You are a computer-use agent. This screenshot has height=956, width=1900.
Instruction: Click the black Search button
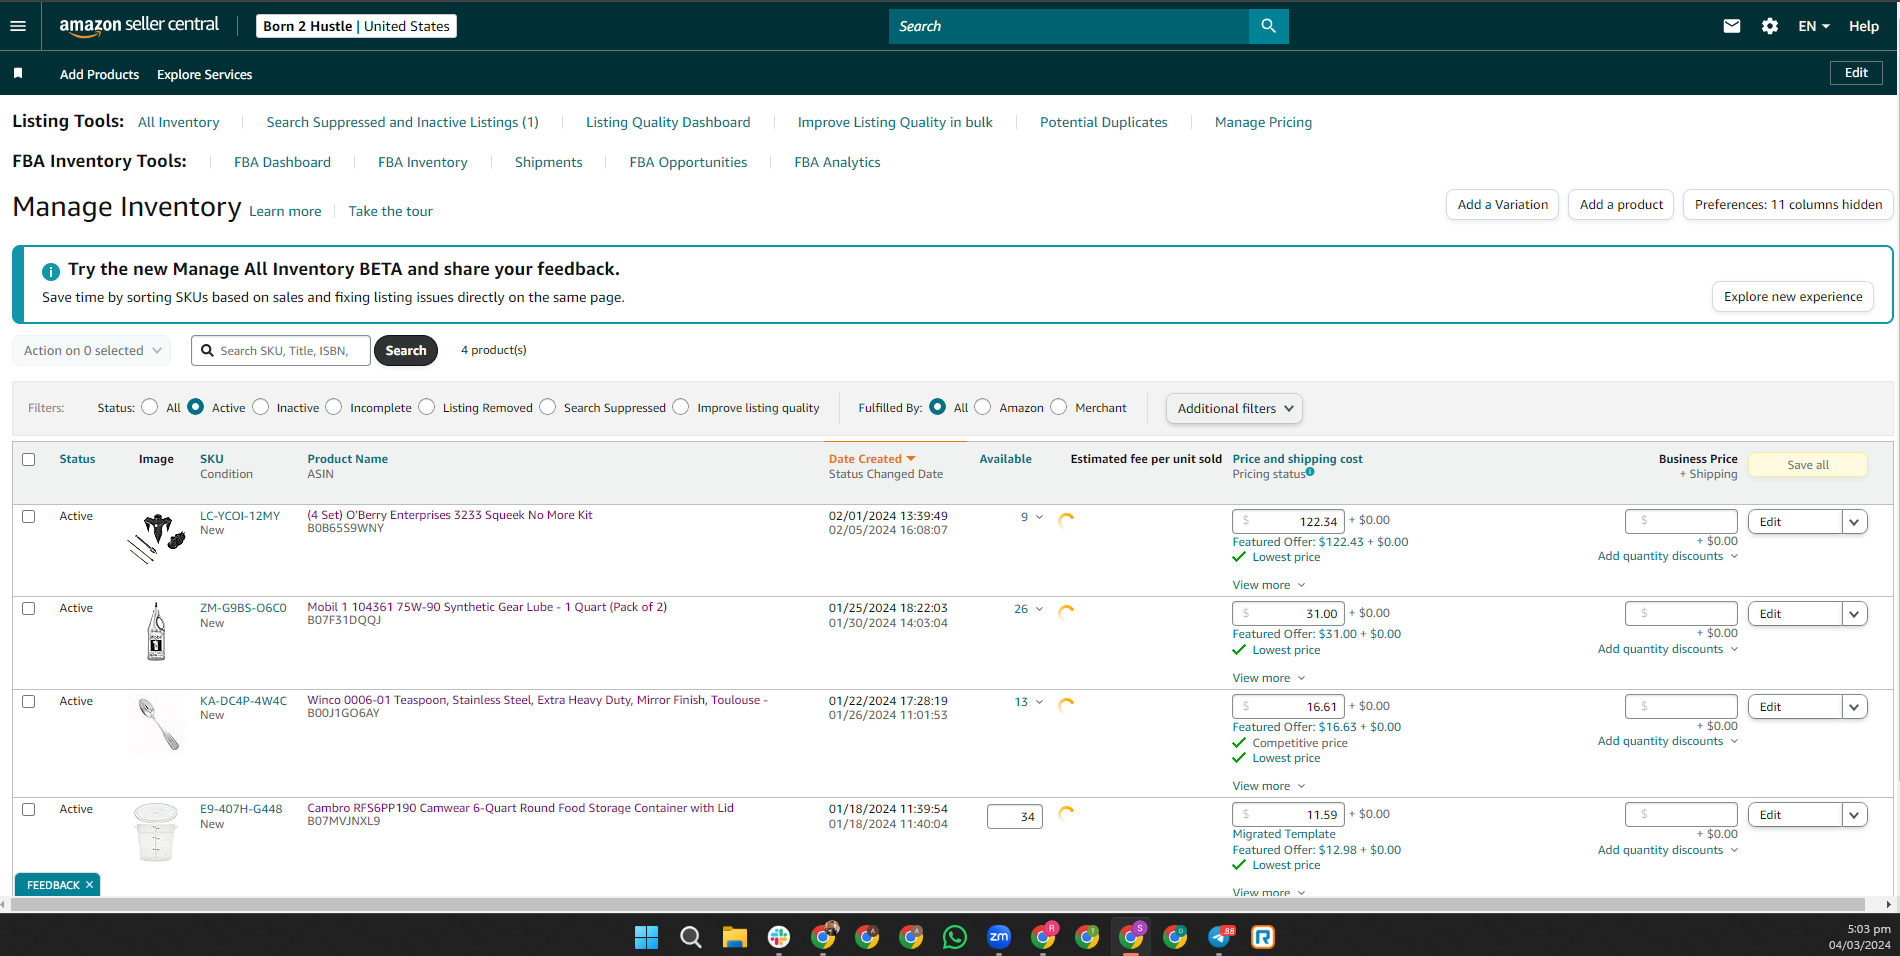(406, 351)
